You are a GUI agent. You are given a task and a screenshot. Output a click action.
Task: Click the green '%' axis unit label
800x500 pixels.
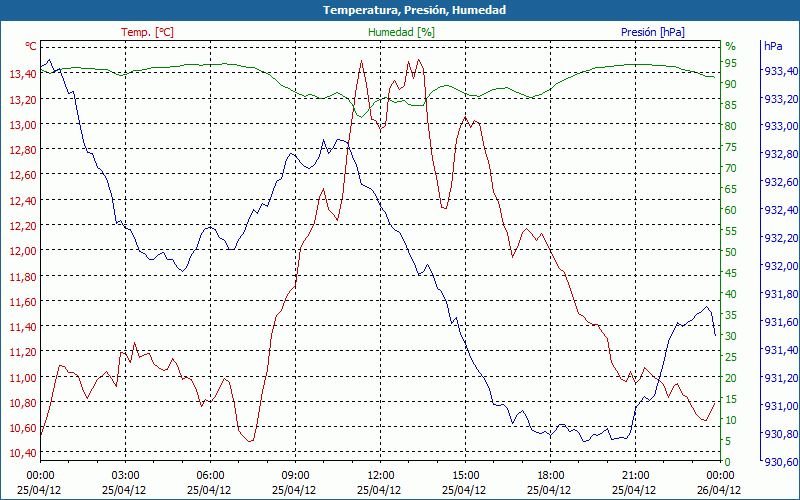pyautogui.click(x=731, y=46)
